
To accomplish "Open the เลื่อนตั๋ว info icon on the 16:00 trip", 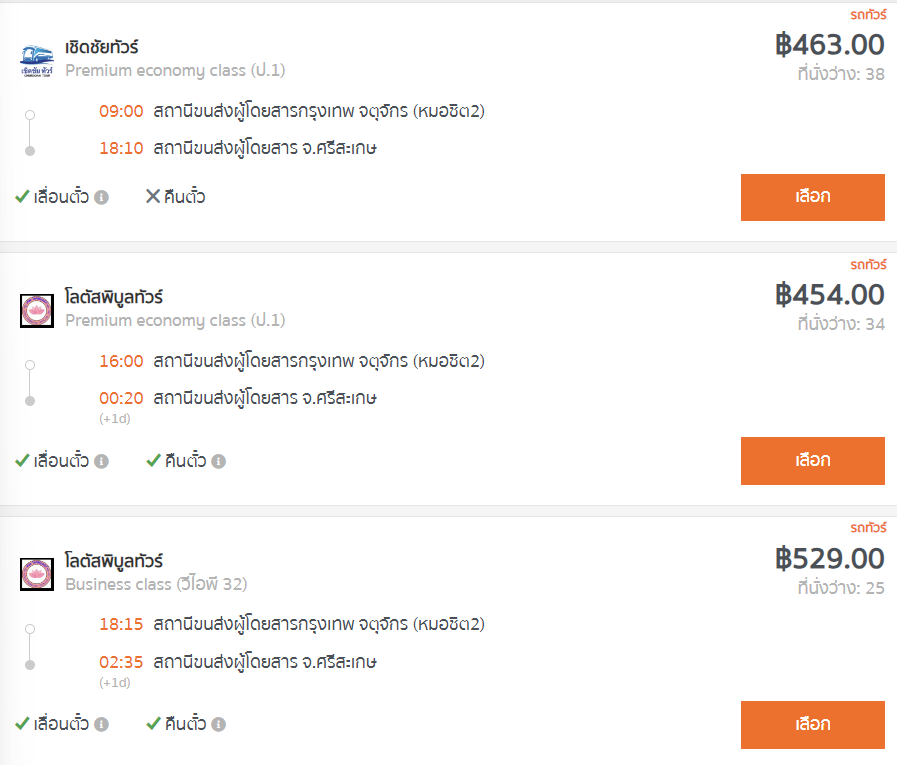I will click(x=101, y=461).
